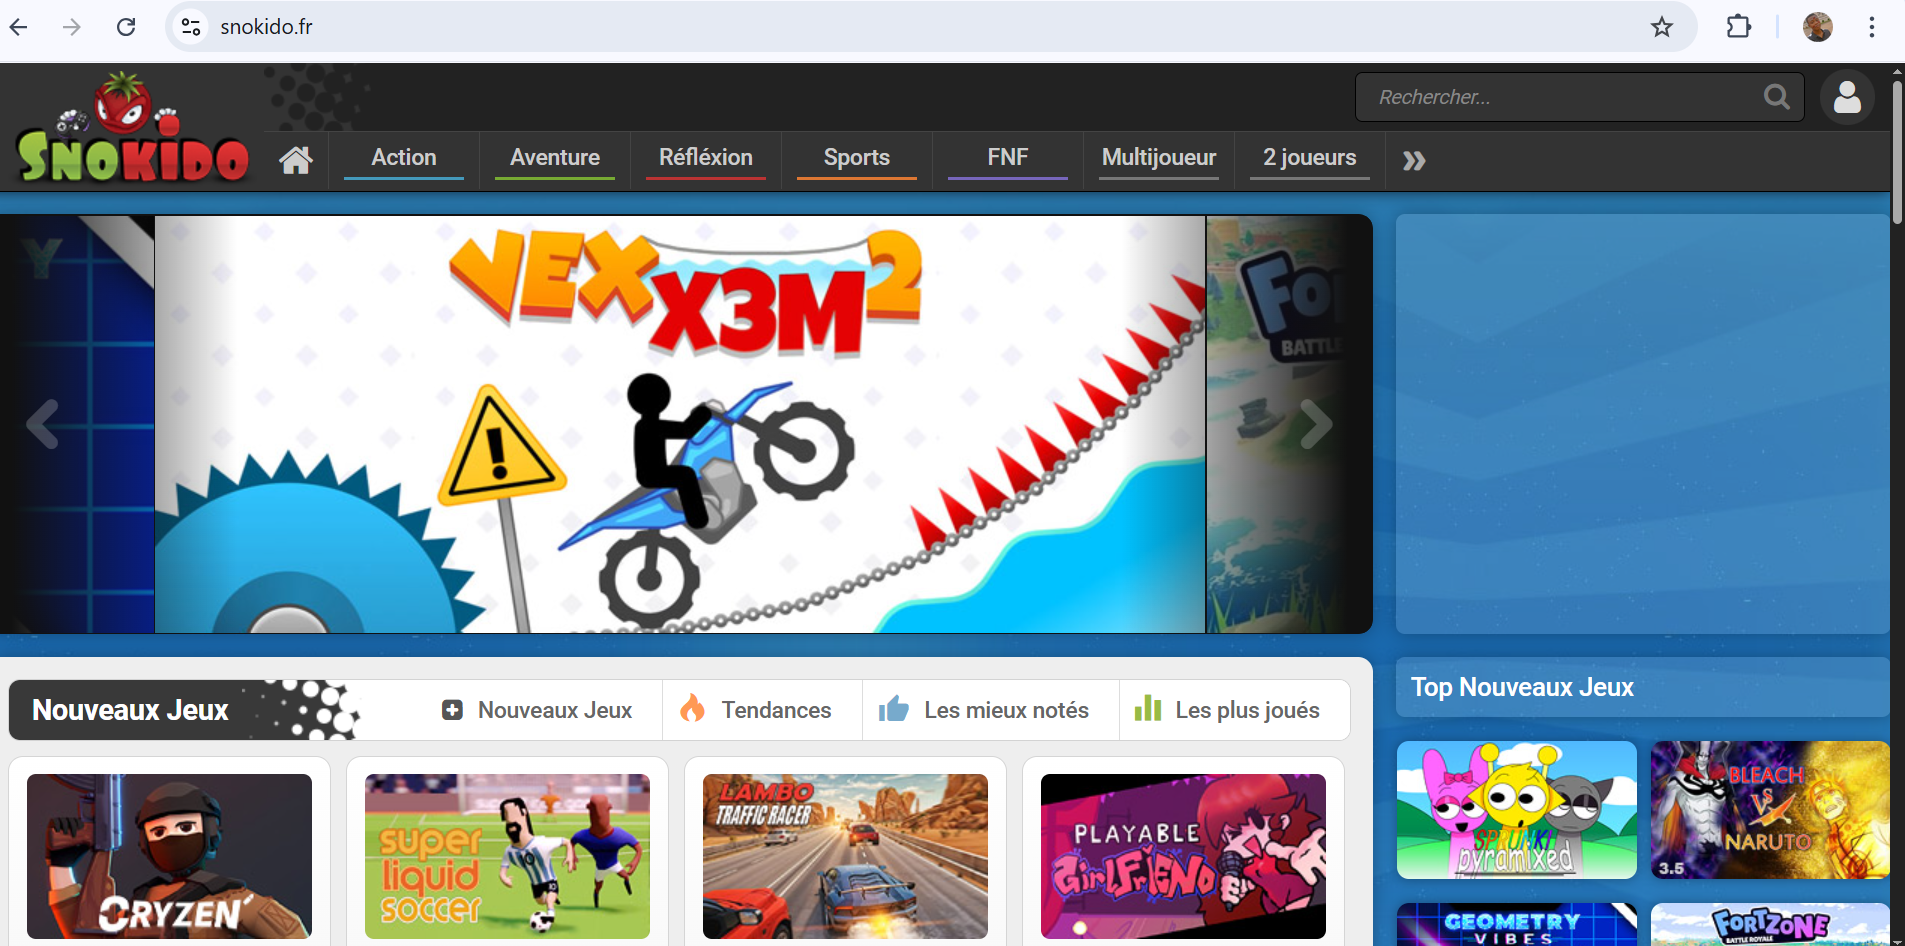The image size is (1905, 946).
Task: Open the FNF category
Action: (1008, 158)
